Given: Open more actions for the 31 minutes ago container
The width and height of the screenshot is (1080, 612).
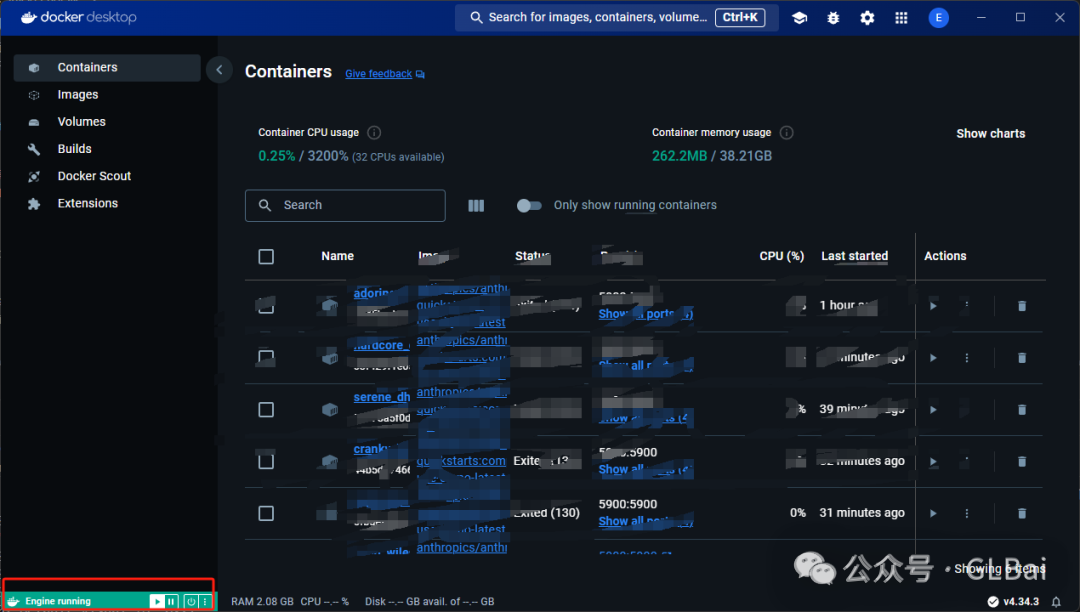Looking at the screenshot, I should click(x=967, y=513).
